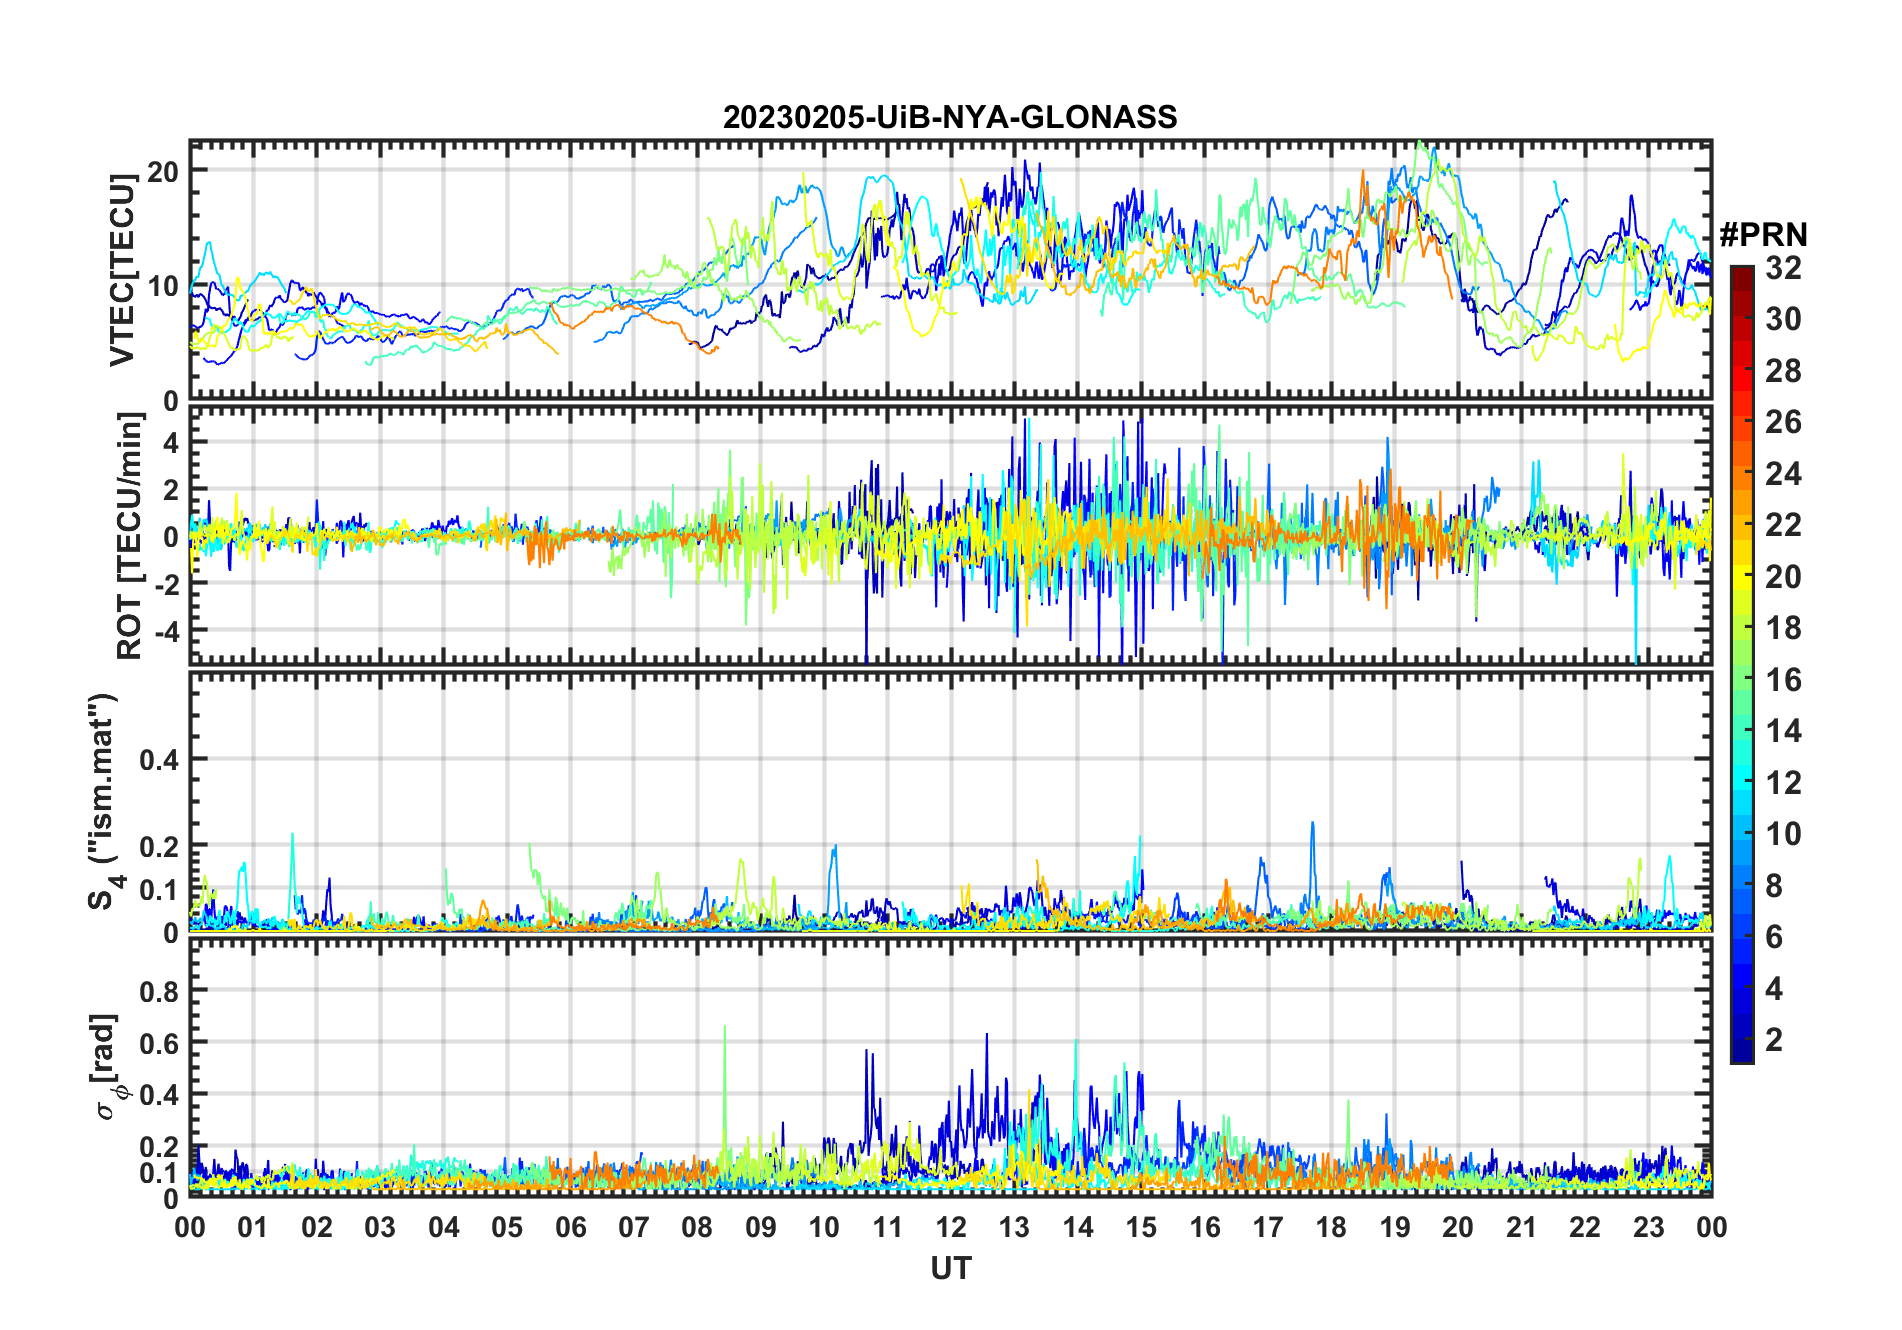
Task: Select x-axis hour label "15"
Action: [1141, 1227]
